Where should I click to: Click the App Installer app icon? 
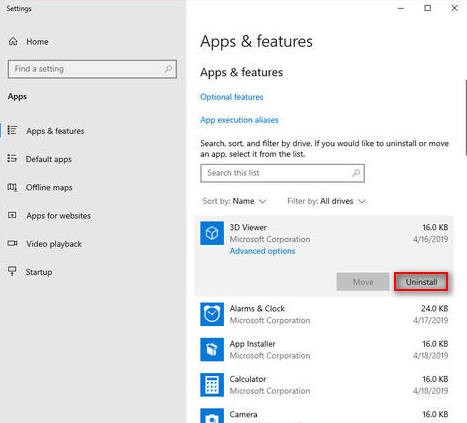[x=212, y=349]
